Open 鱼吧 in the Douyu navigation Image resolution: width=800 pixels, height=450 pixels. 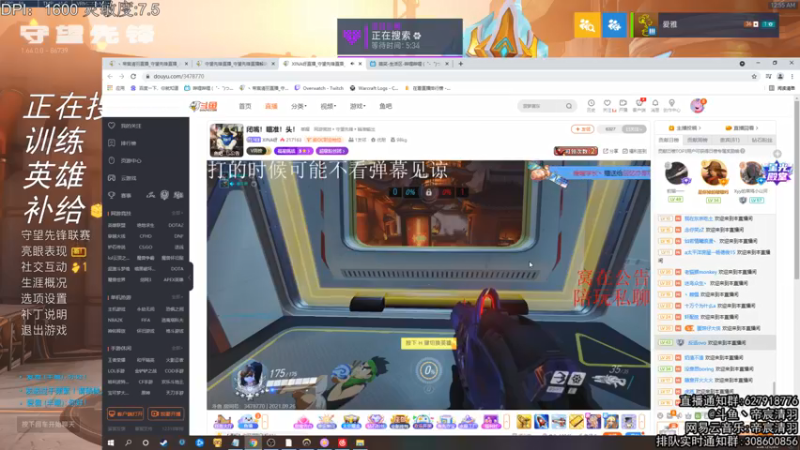(386, 106)
